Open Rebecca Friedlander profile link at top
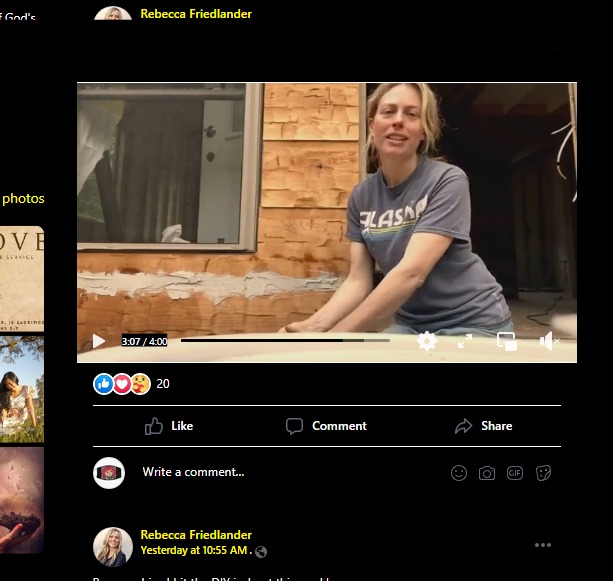Image resolution: width=613 pixels, height=581 pixels. click(196, 14)
